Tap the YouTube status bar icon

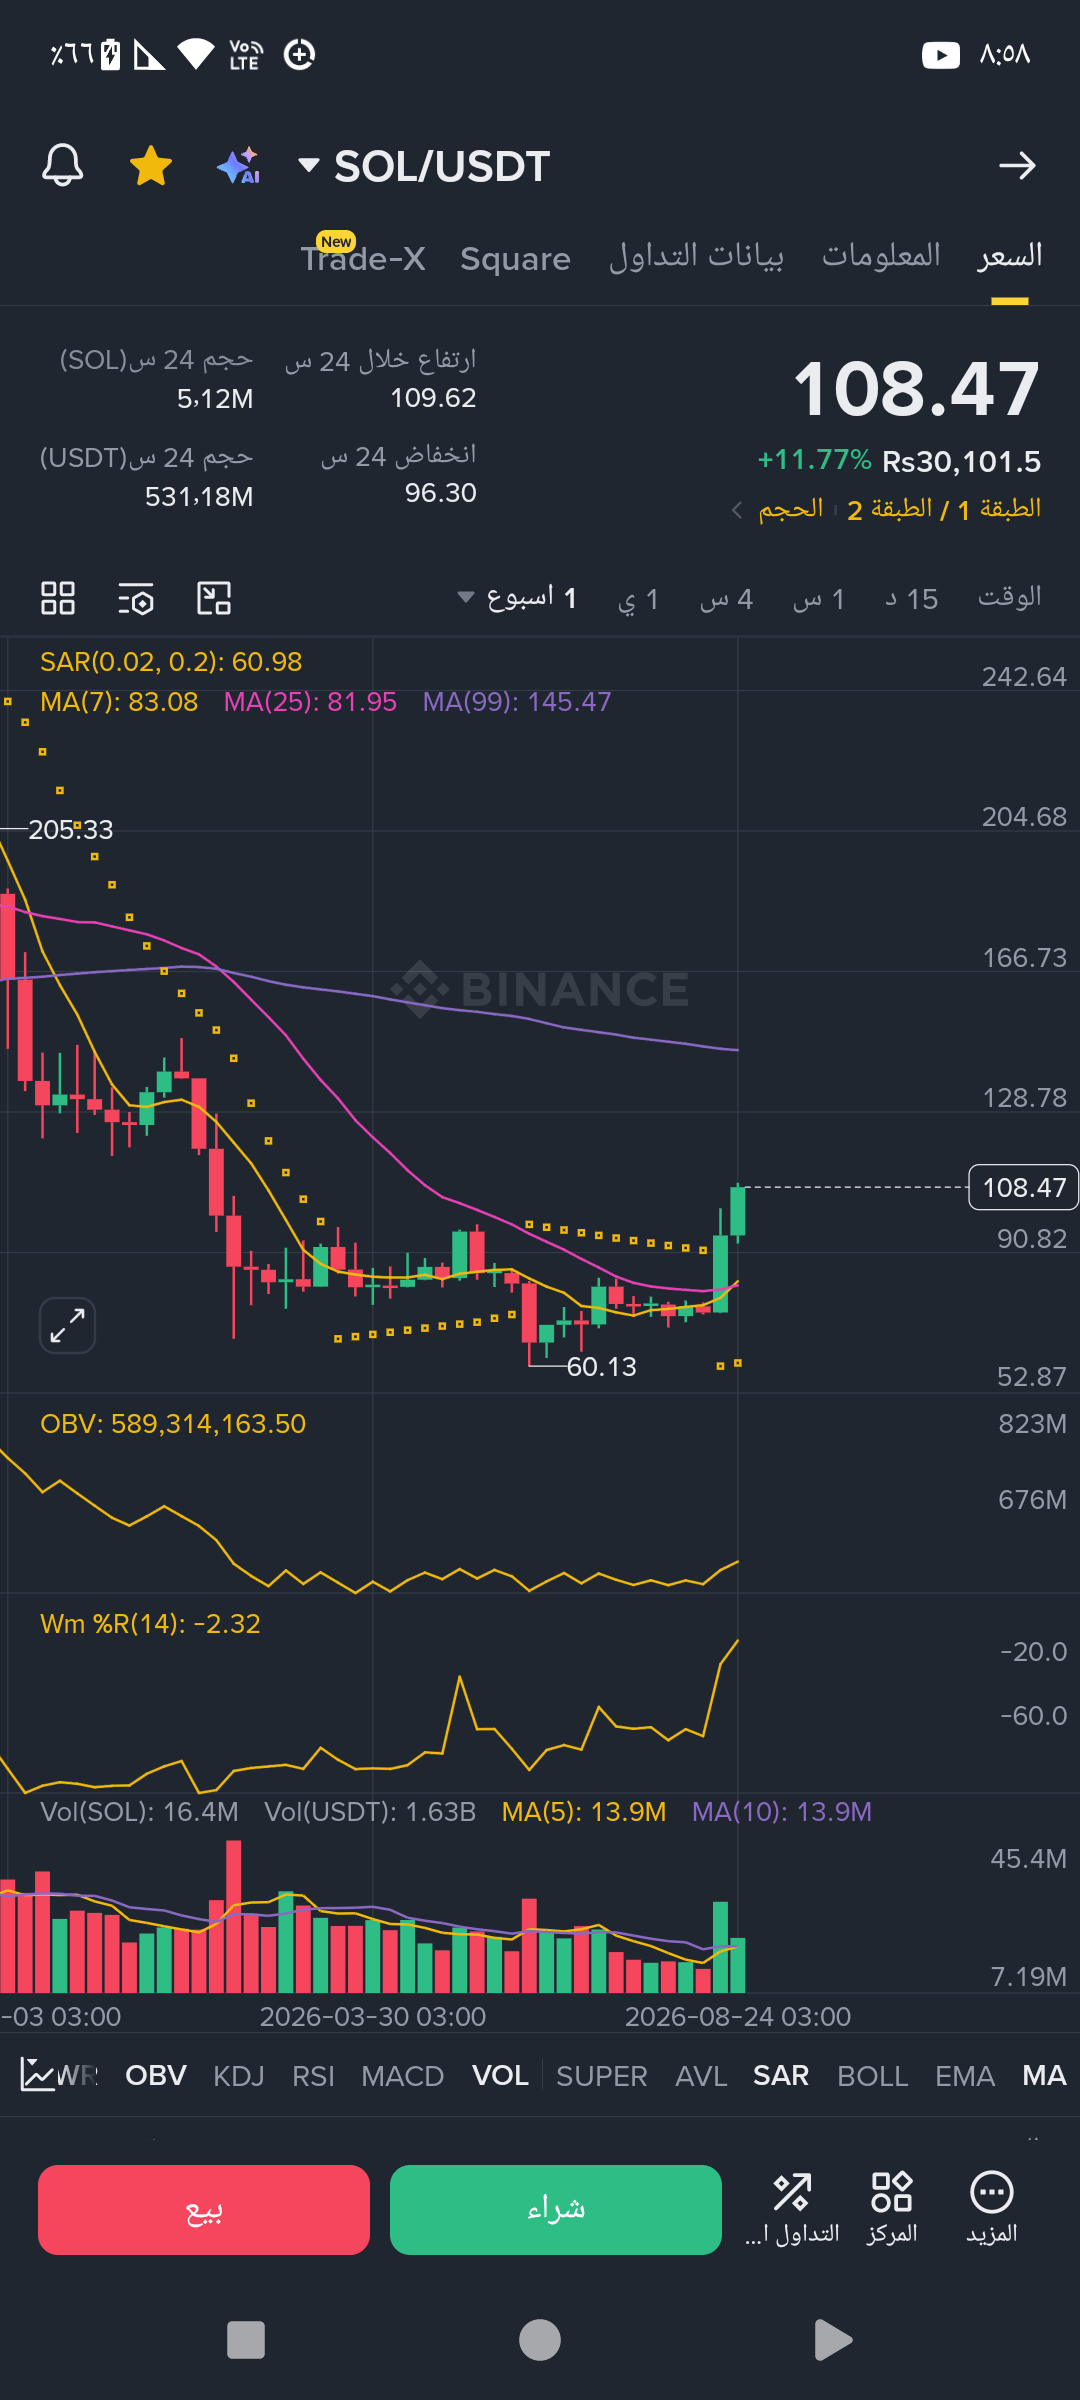[x=941, y=54]
